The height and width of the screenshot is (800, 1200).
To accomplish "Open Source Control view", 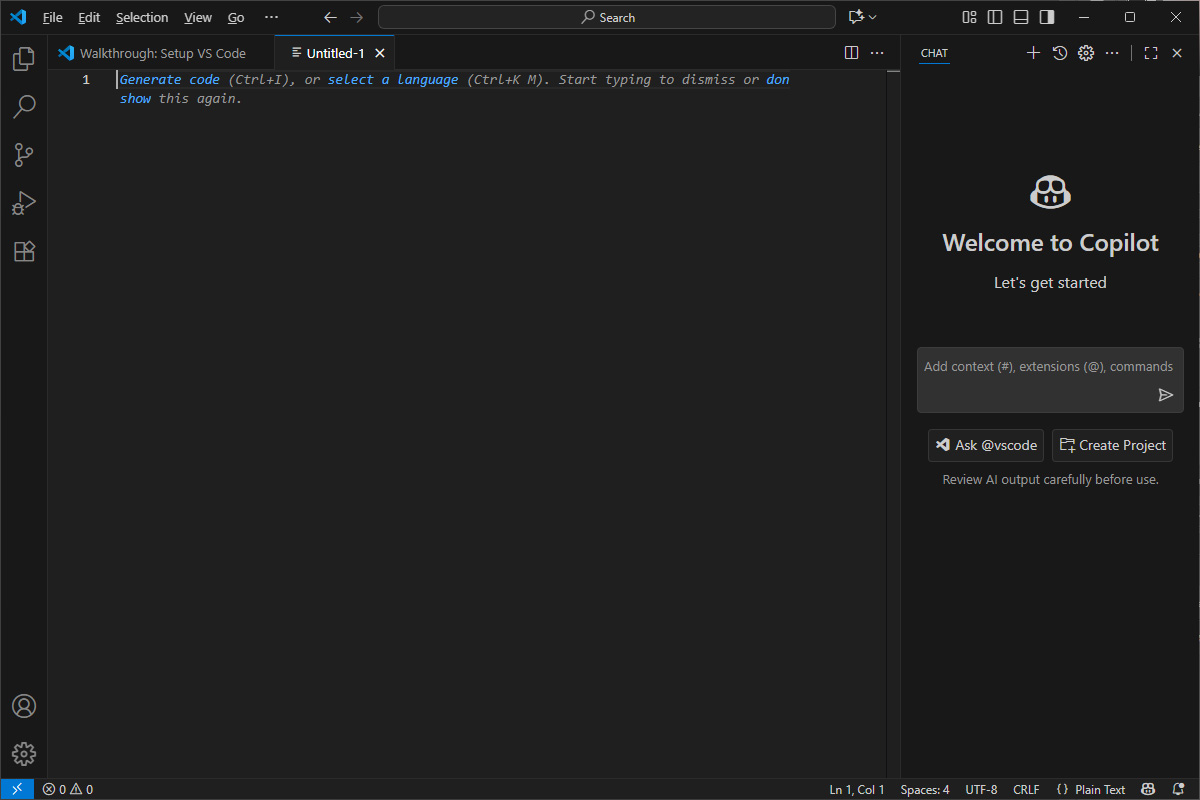I will (24, 155).
